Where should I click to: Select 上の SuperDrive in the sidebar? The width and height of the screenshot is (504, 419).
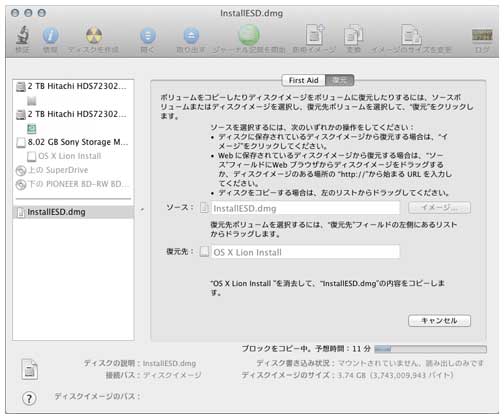tap(52, 170)
